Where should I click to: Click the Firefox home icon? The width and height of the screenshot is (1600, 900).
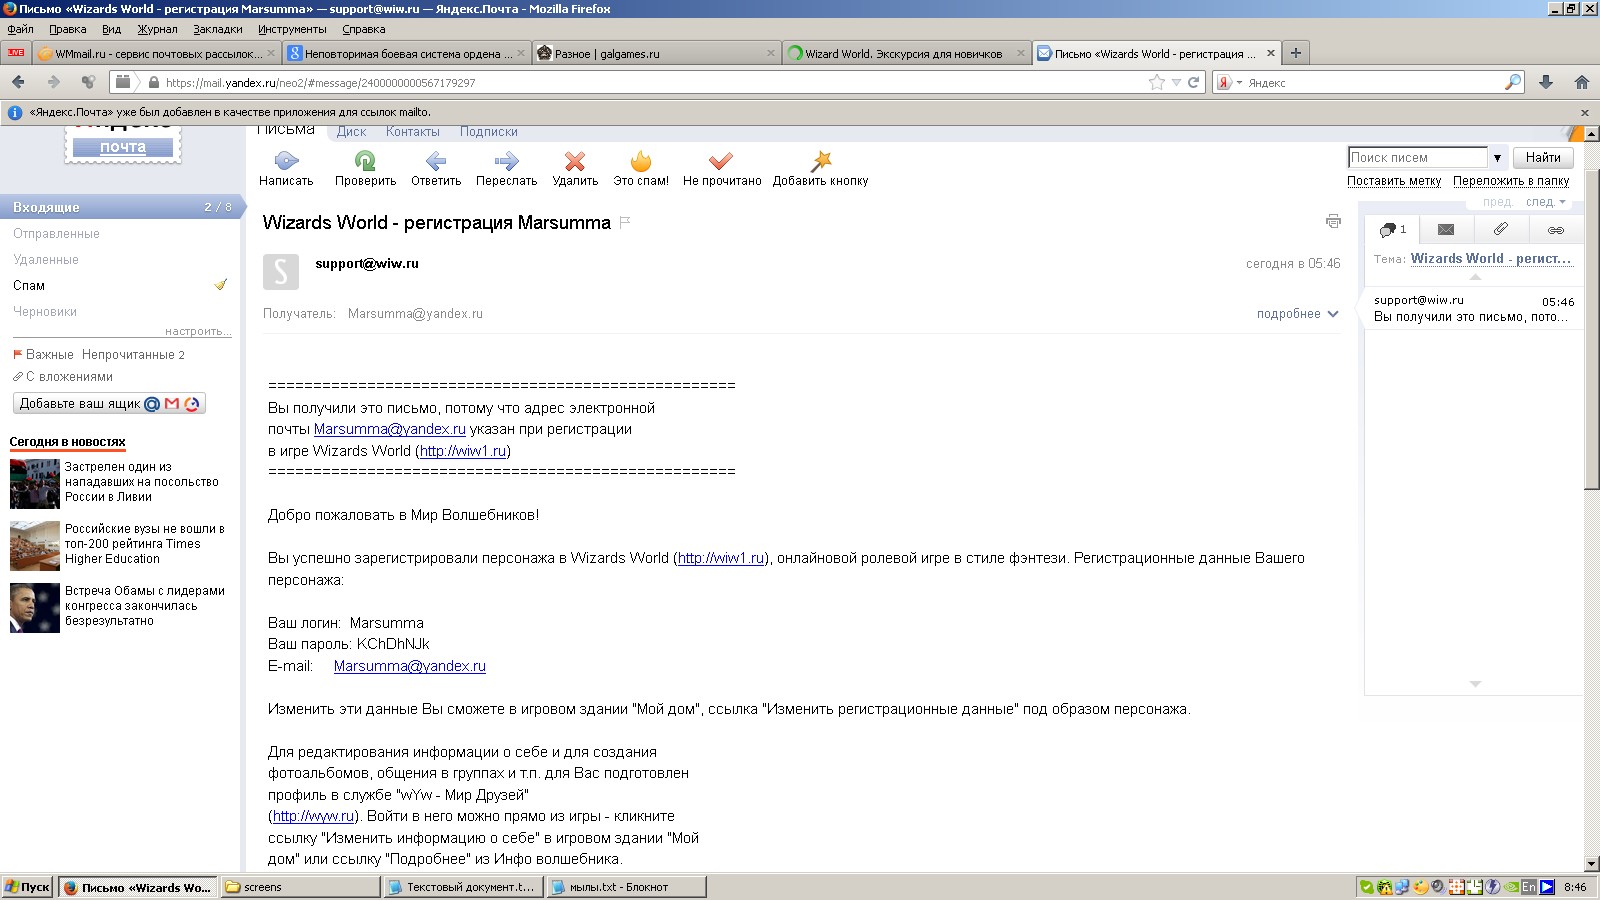1581,82
